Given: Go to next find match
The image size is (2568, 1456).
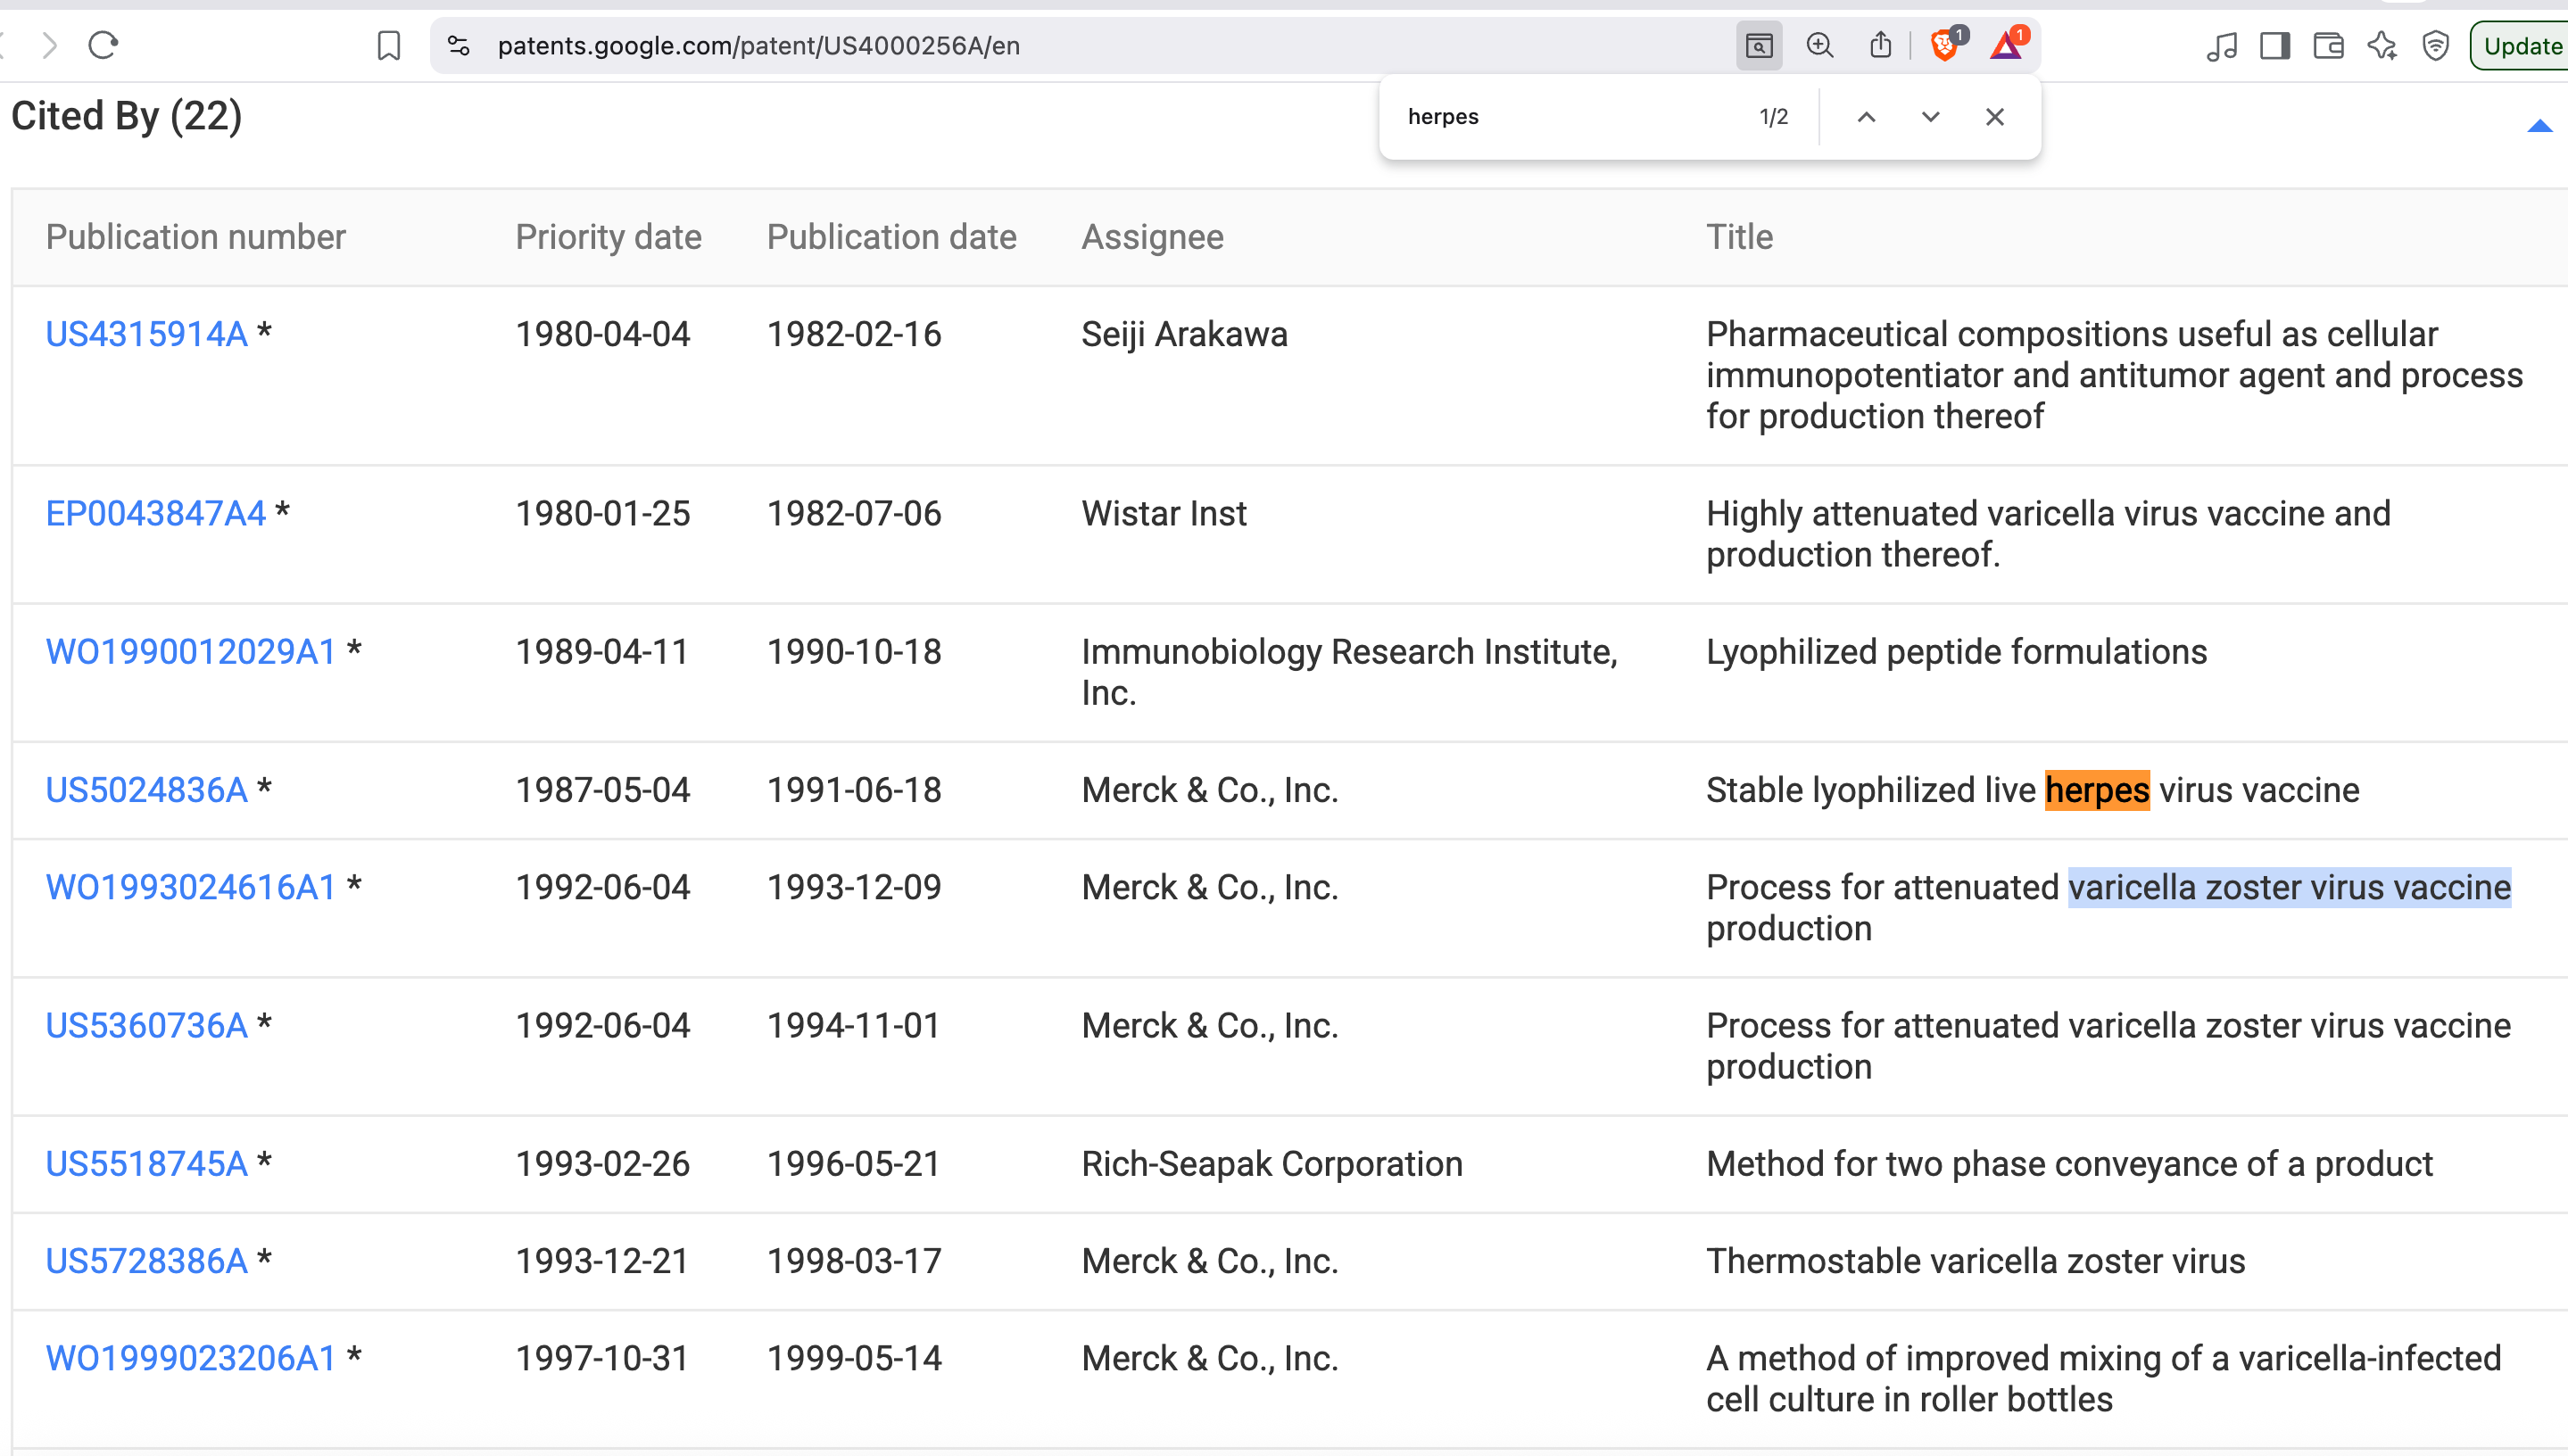Looking at the screenshot, I should point(1930,117).
